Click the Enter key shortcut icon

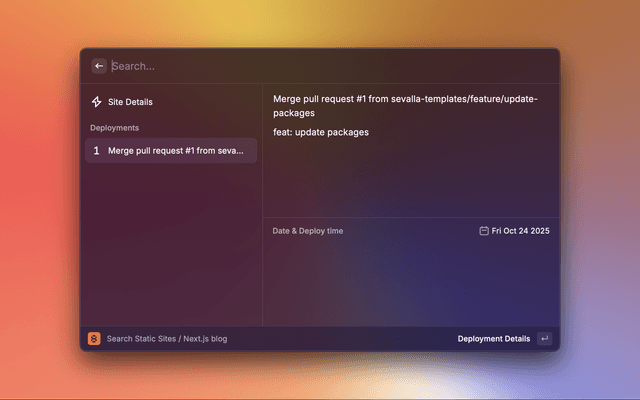[544, 339]
